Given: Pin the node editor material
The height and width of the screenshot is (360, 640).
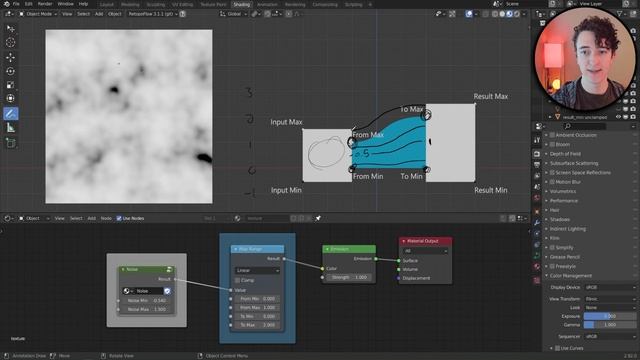Looking at the screenshot, I should tap(318, 218).
